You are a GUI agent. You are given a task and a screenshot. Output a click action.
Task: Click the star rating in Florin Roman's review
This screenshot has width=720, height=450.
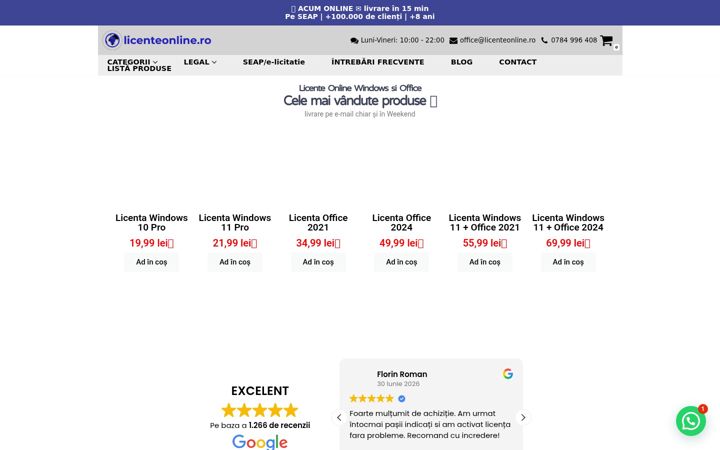371,399
